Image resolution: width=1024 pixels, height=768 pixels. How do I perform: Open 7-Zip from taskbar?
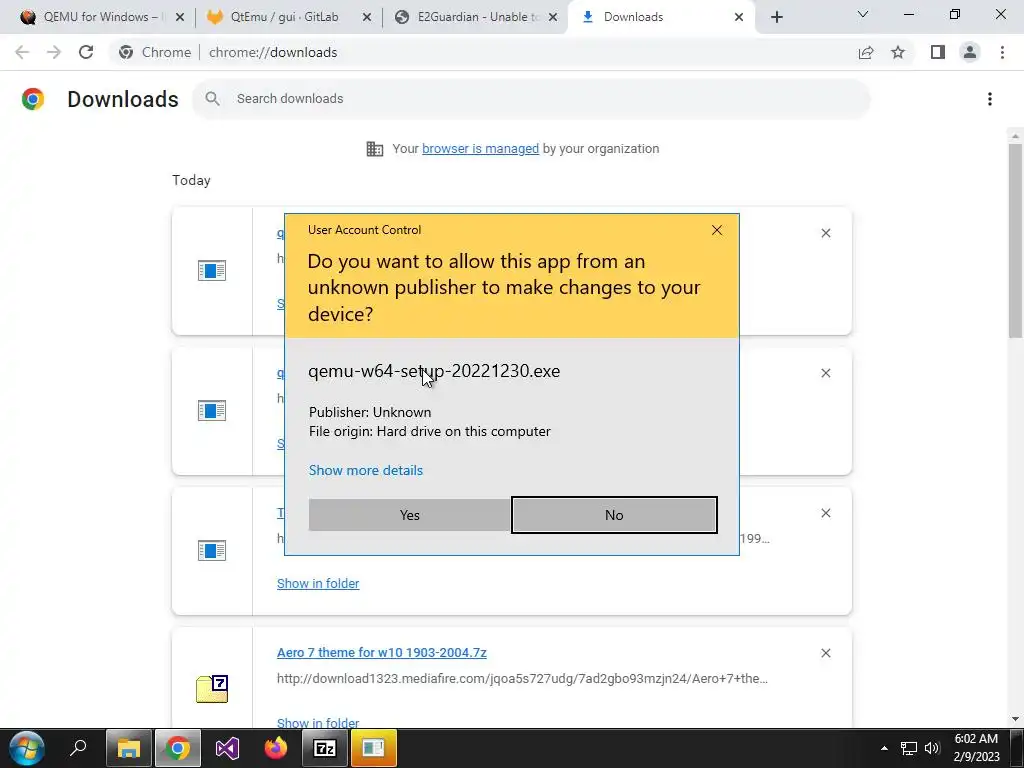325,748
